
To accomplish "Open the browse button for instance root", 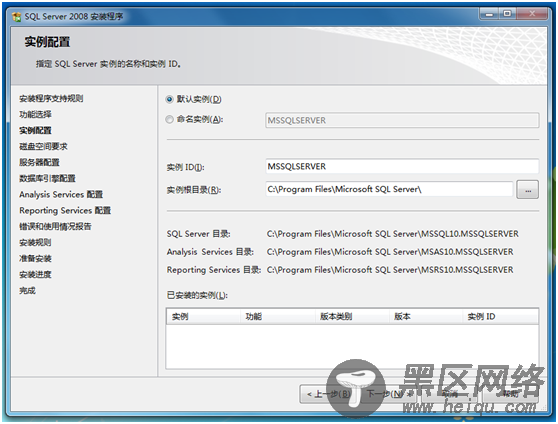I will pyautogui.click(x=528, y=190).
